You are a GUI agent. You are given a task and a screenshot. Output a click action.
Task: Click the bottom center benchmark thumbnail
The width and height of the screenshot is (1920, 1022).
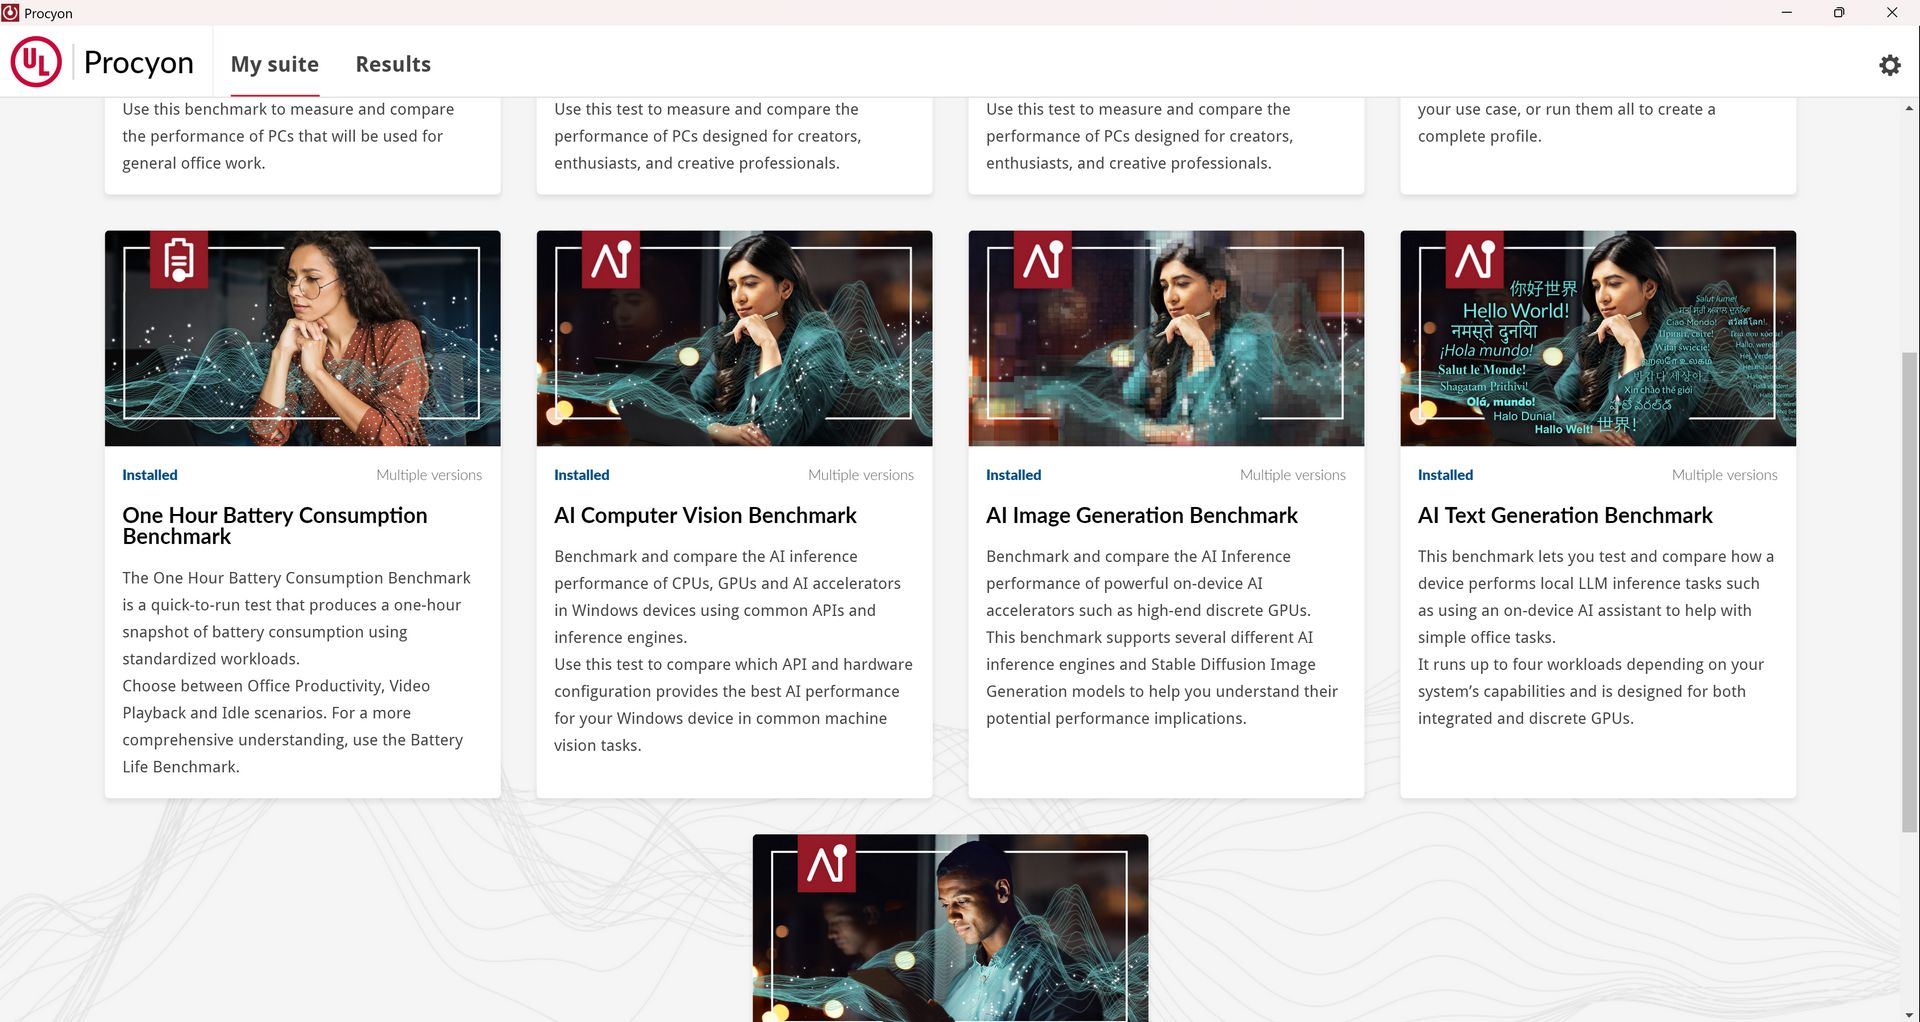(x=950, y=928)
